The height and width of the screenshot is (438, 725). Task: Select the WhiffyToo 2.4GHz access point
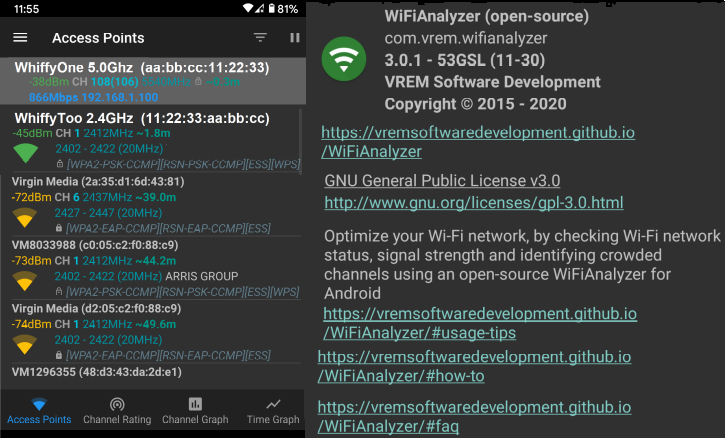click(x=152, y=141)
